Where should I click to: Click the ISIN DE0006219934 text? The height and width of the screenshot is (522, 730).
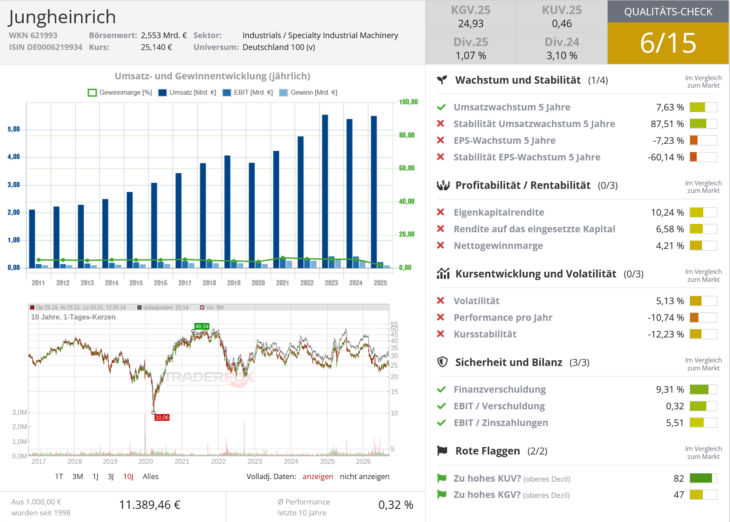[x=46, y=47]
